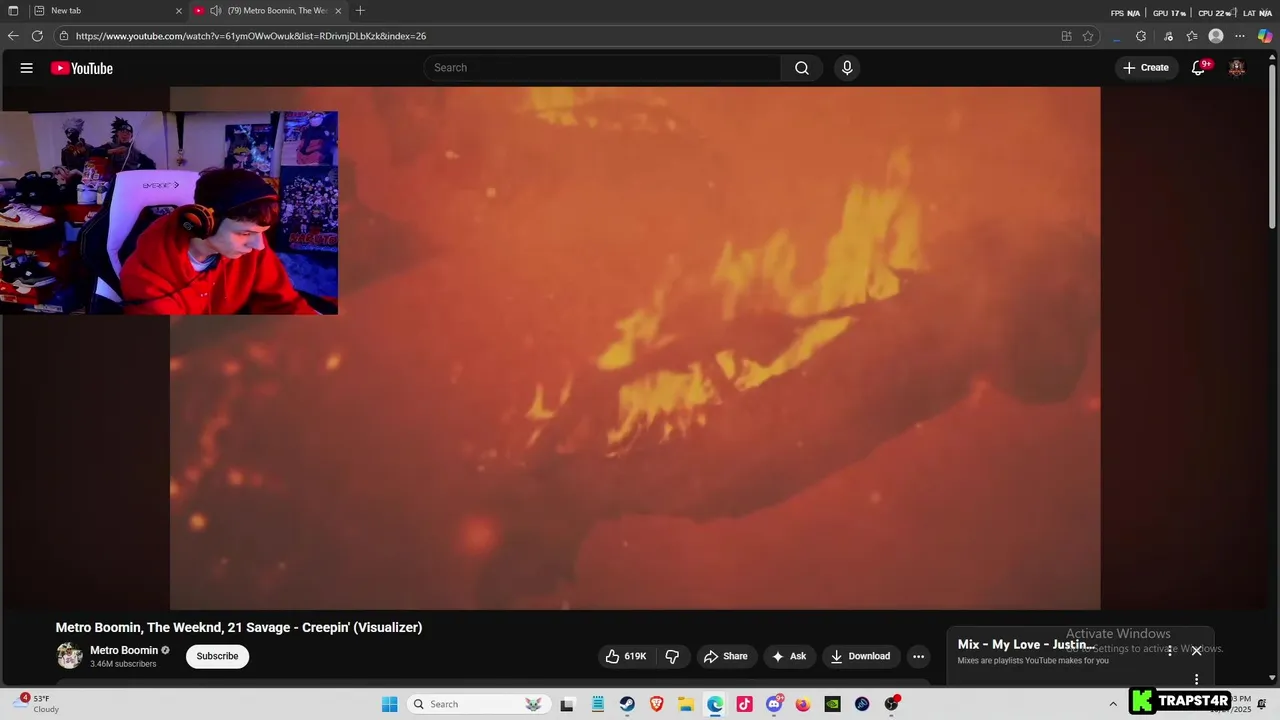The height and width of the screenshot is (720, 1280).
Task: Open weather widget showing 53°F Cloudy
Action: pyautogui.click(x=38, y=704)
